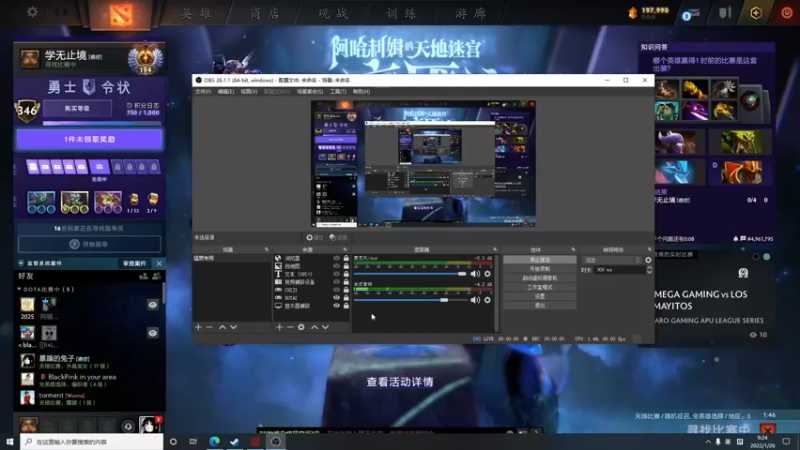
Task: Mute the Mic/Aux audio speaker icon
Action: (x=475, y=274)
